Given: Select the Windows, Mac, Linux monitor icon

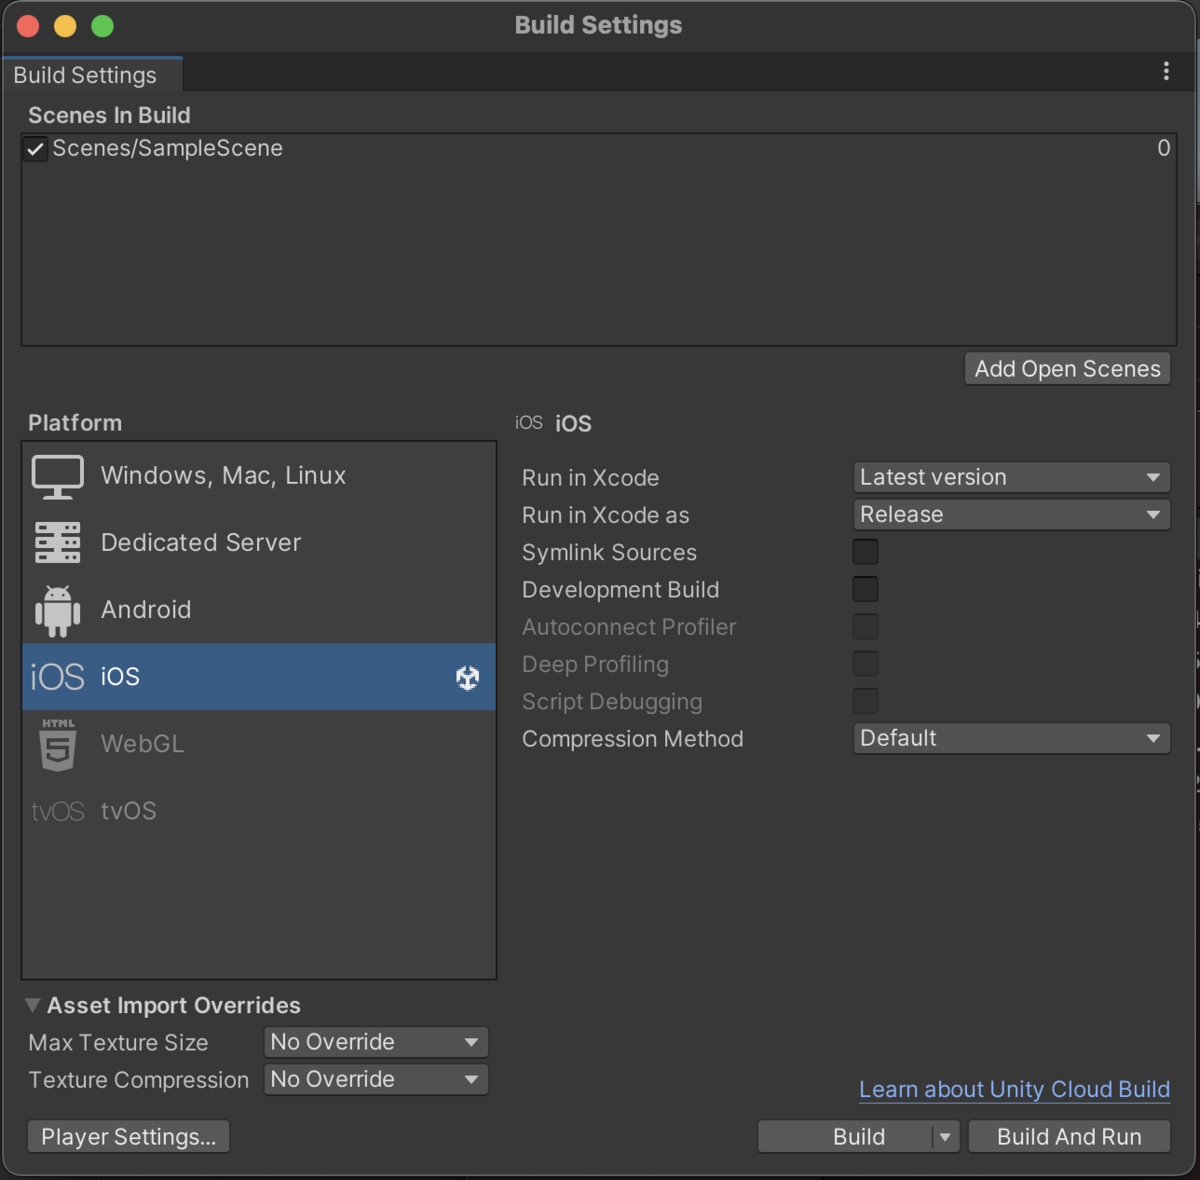Looking at the screenshot, I should (57, 475).
